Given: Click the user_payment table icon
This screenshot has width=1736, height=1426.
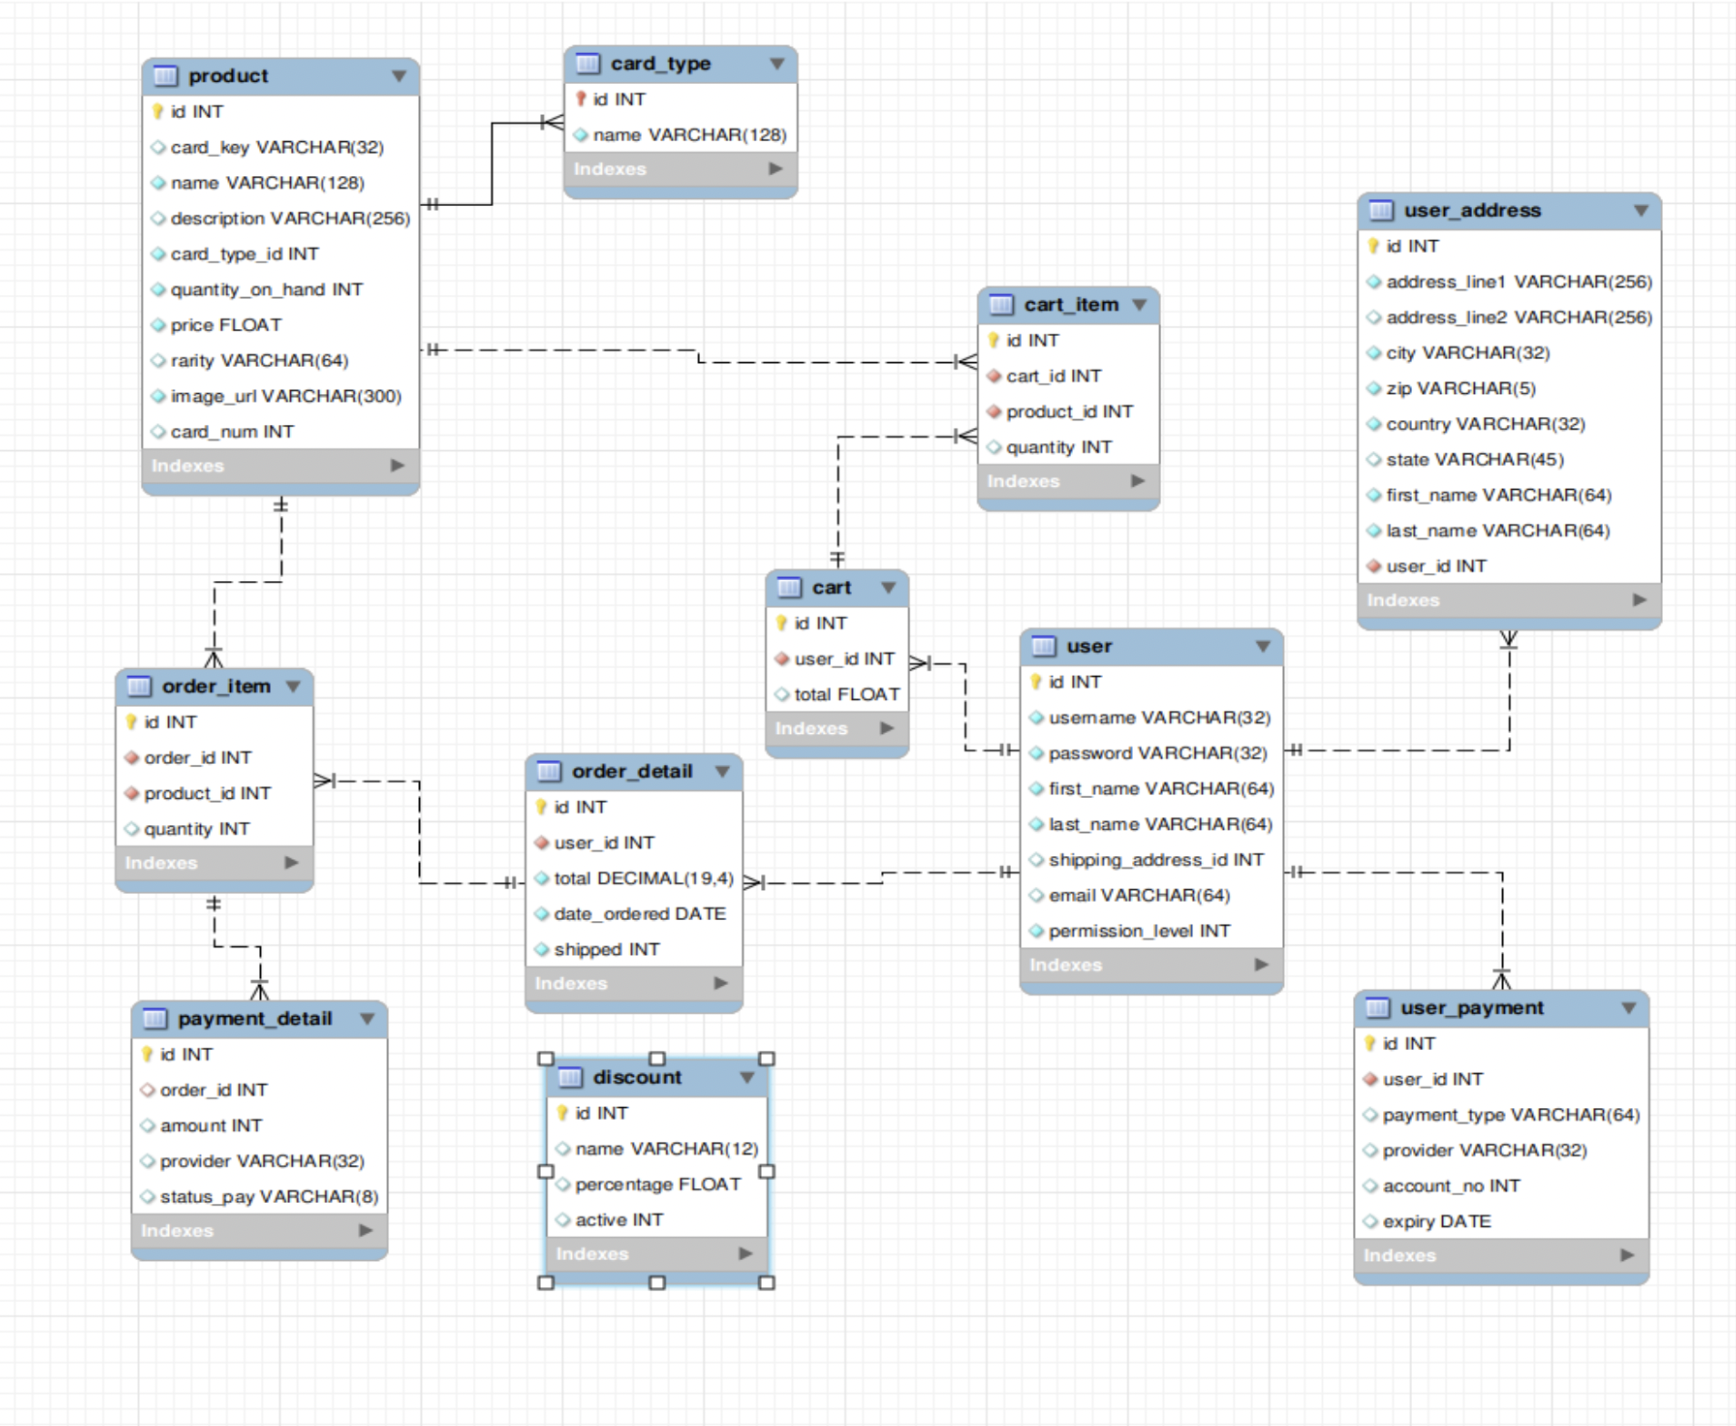Looking at the screenshot, I should coord(1377,1008).
